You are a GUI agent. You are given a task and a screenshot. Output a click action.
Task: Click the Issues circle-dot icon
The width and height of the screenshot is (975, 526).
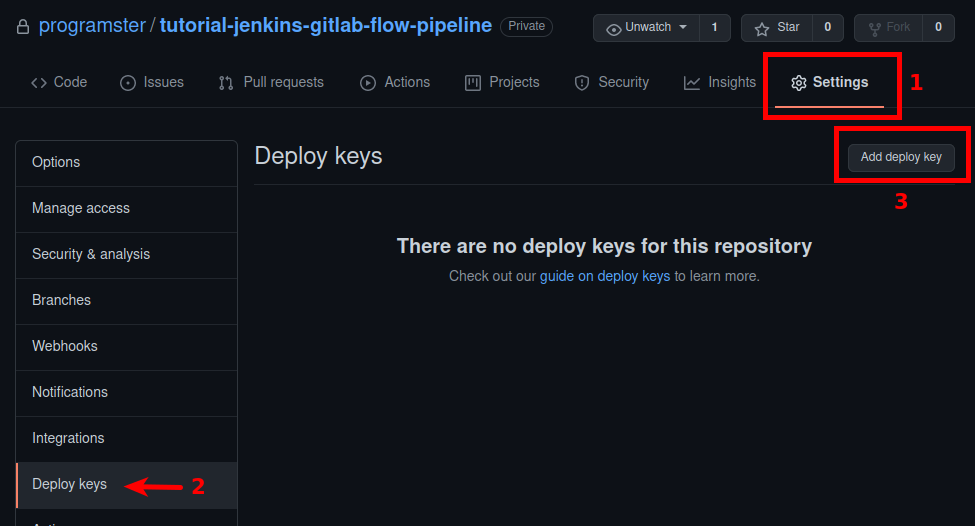(x=128, y=83)
